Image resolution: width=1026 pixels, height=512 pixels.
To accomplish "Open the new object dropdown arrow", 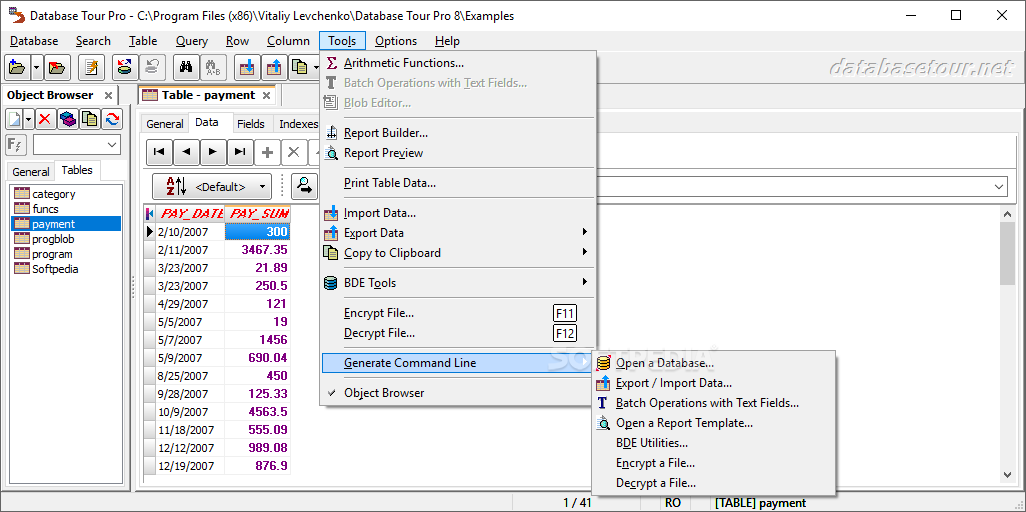I will tap(28, 119).
